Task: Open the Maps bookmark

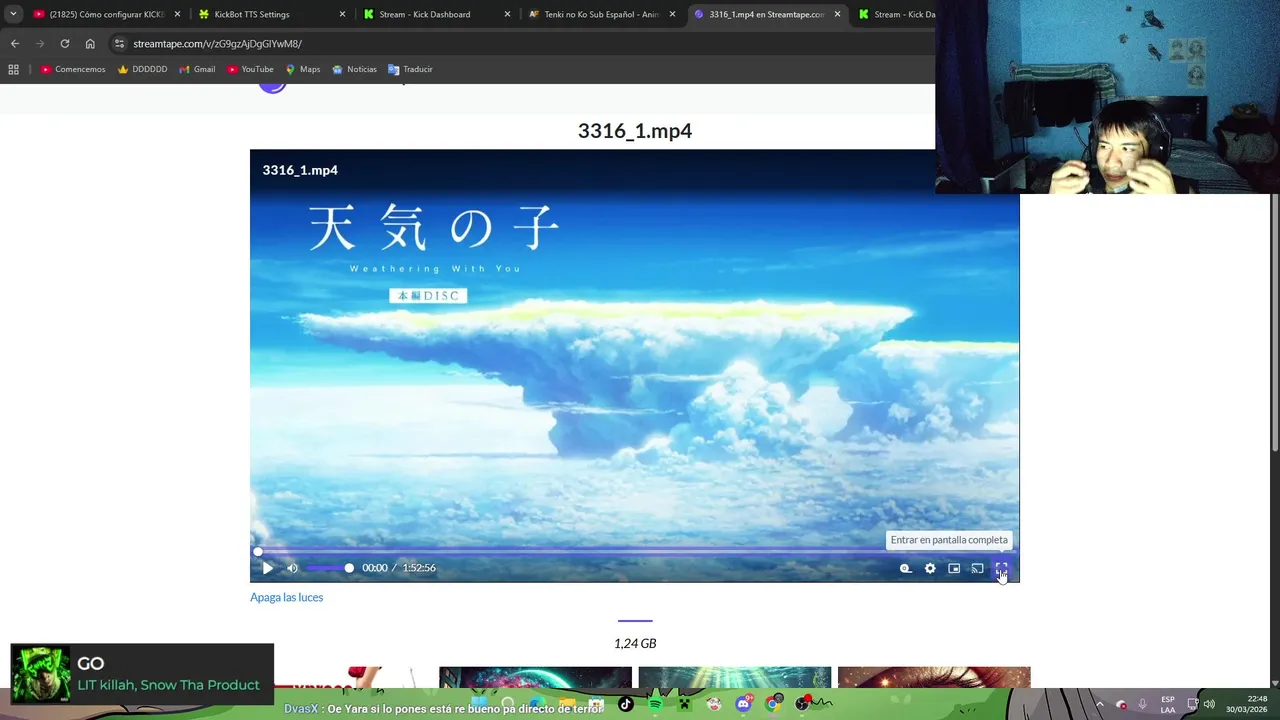Action: click(x=303, y=69)
